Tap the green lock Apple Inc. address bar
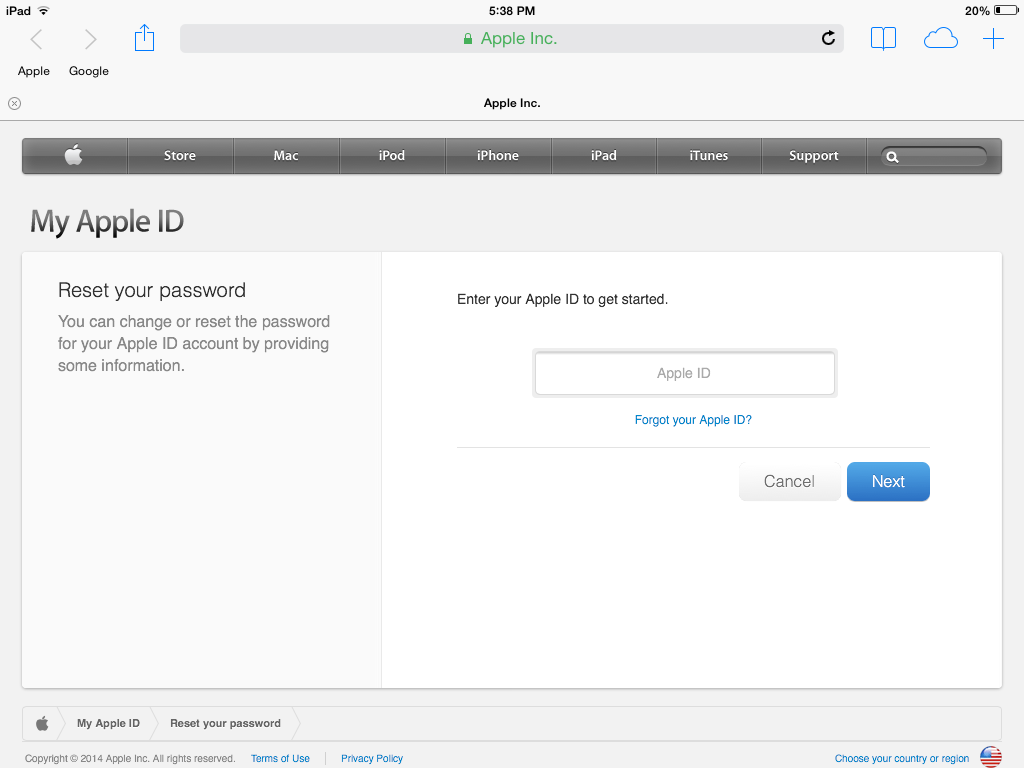 pos(511,39)
